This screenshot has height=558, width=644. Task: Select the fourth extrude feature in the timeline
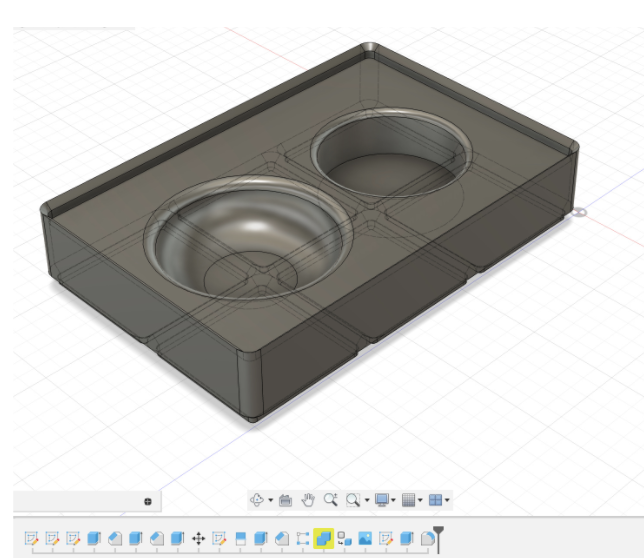pos(261,538)
